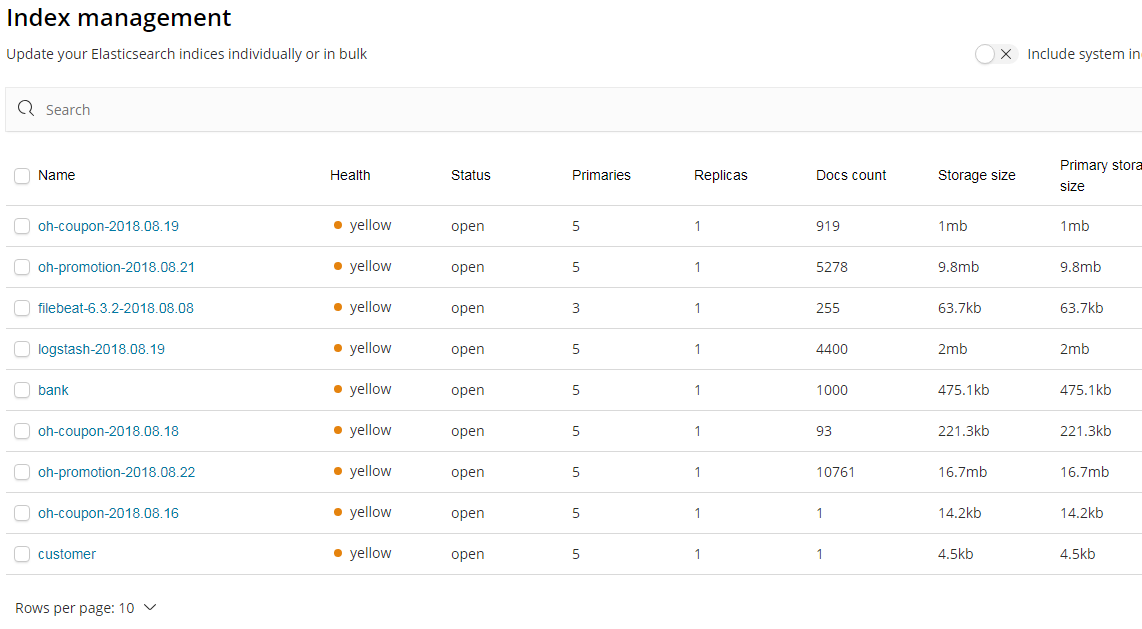Toggle the Include system indices switch

pos(995,54)
